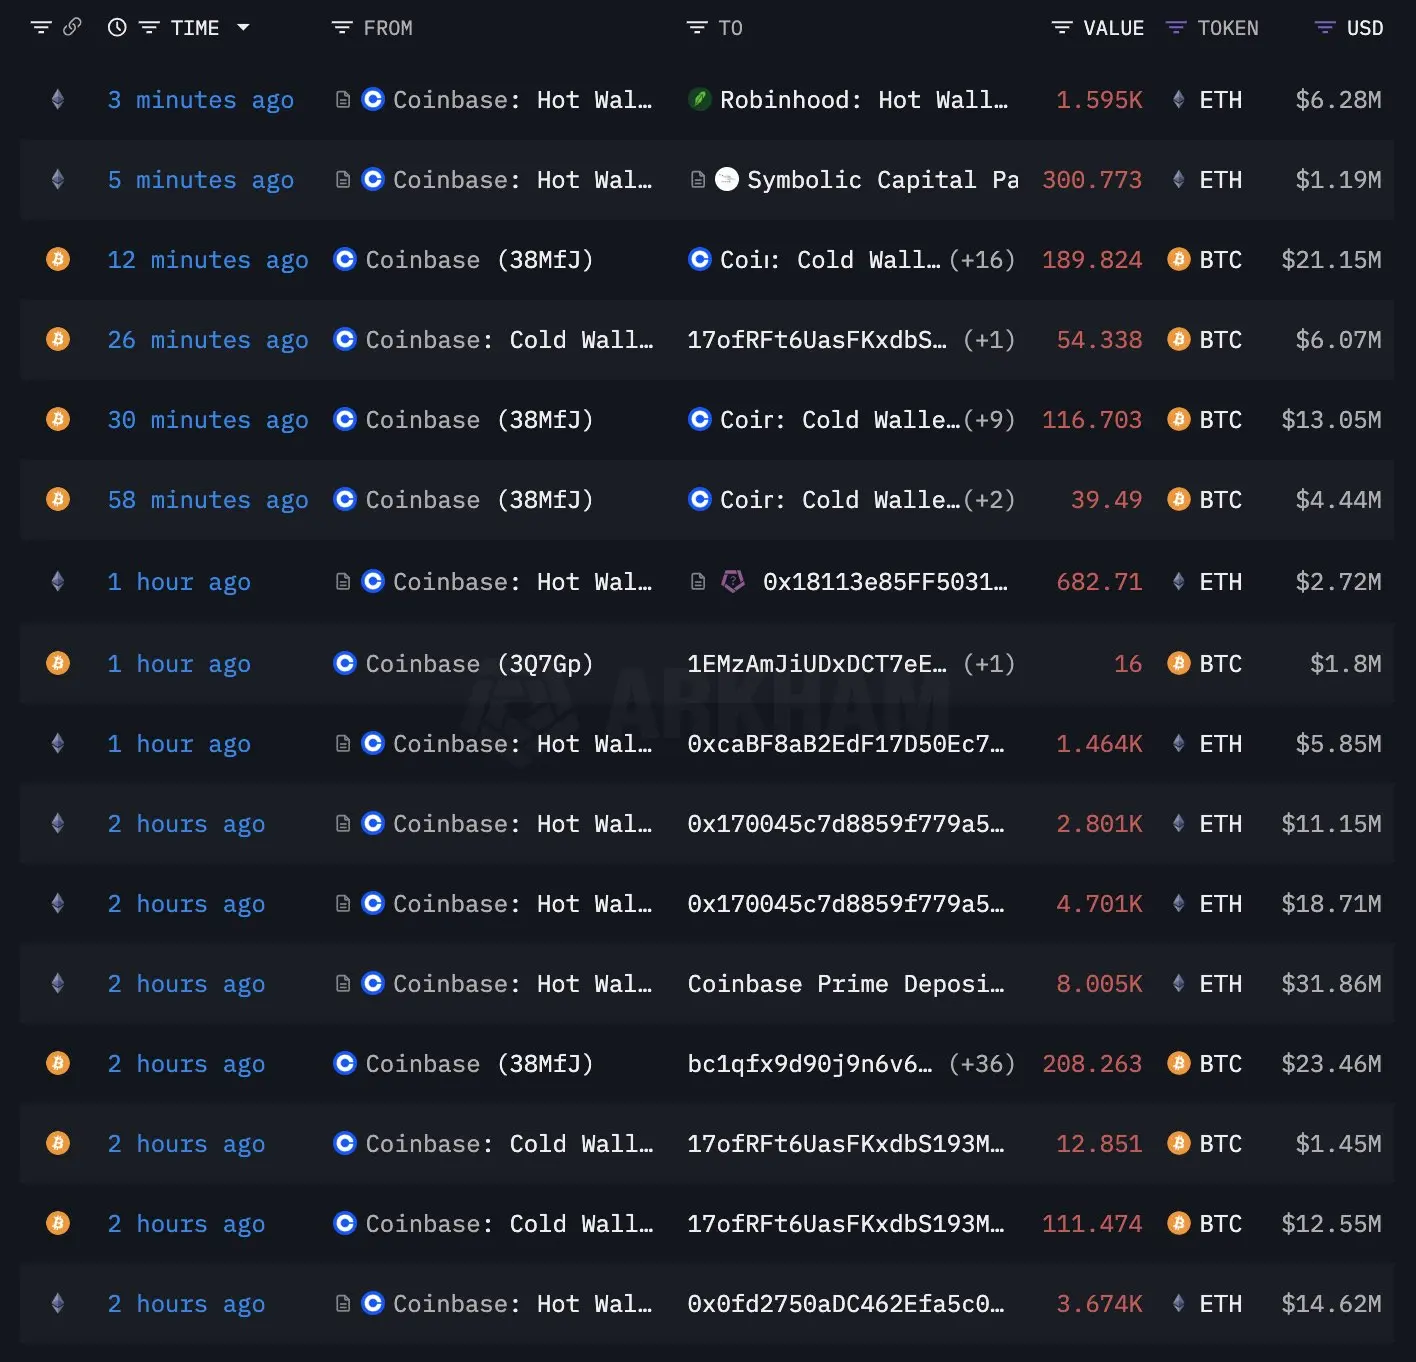Viewport: 1416px width, 1362px height.
Task: Open the filter icon left of the chain-link icon
Action: click(41, 28)
